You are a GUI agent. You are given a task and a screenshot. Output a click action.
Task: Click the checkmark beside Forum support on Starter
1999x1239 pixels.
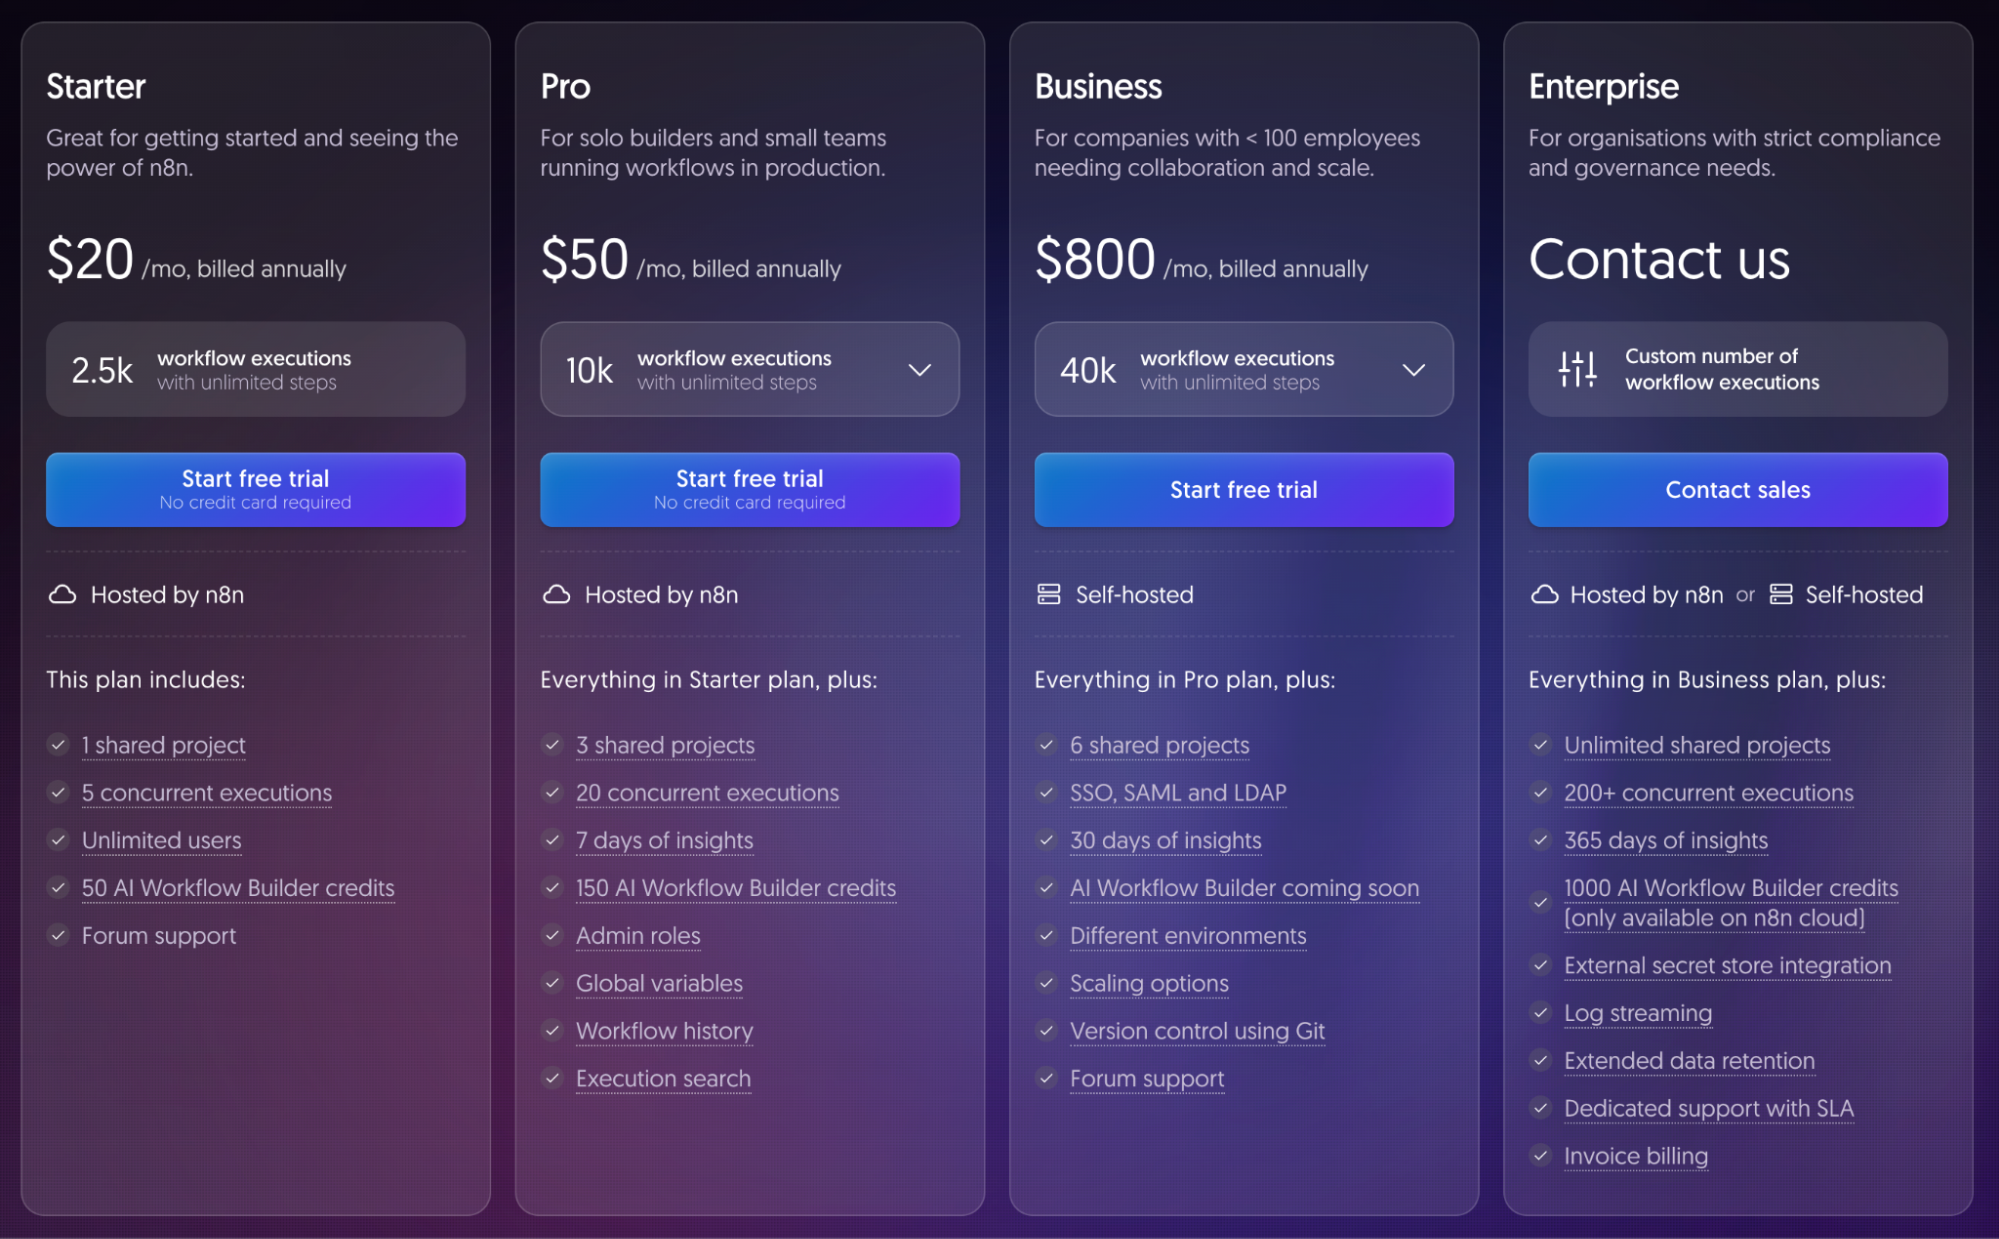click(x=57, y=936)
